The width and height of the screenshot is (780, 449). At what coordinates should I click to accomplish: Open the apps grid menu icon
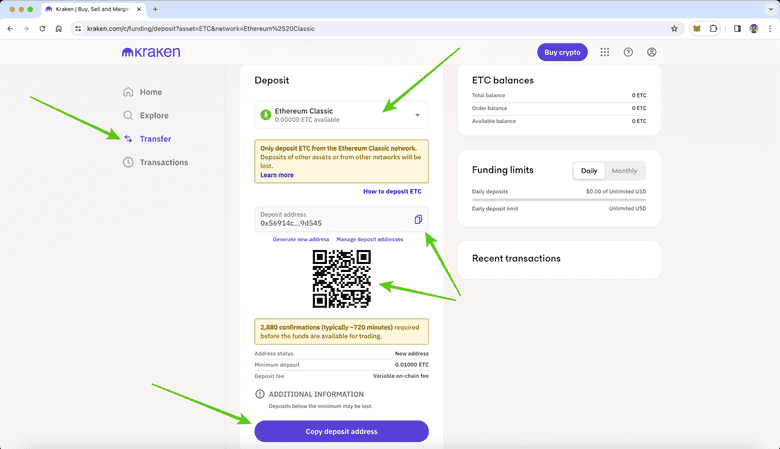[605, 52]
